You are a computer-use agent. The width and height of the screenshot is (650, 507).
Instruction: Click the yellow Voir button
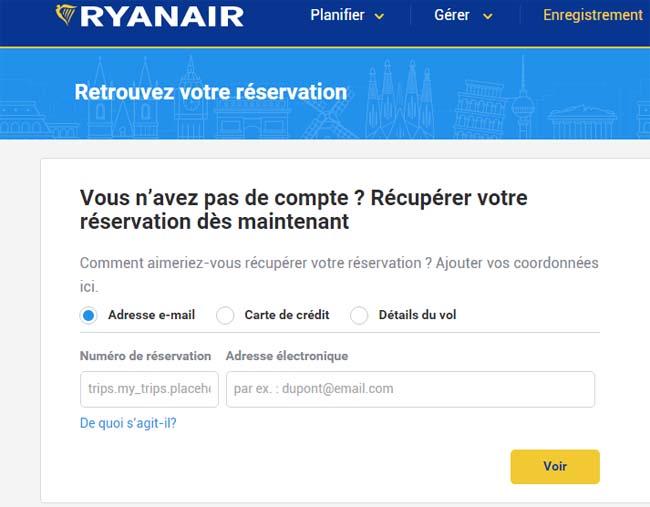tap(555, 466)
